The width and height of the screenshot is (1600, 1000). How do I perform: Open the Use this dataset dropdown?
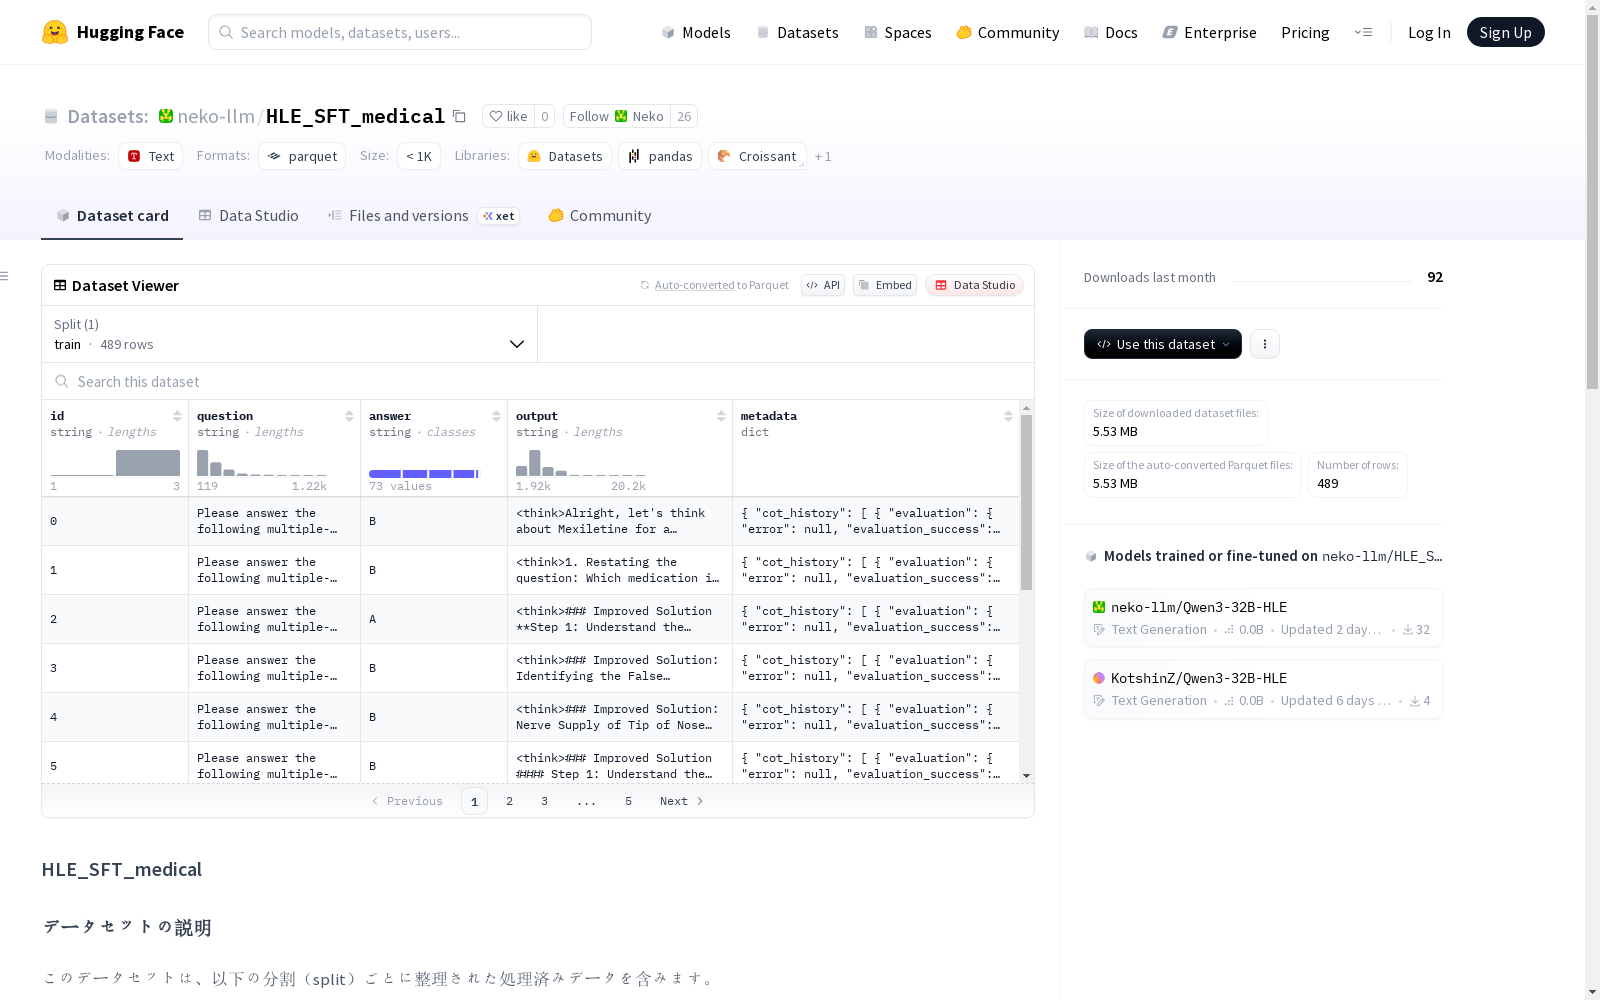point(1163,344)
